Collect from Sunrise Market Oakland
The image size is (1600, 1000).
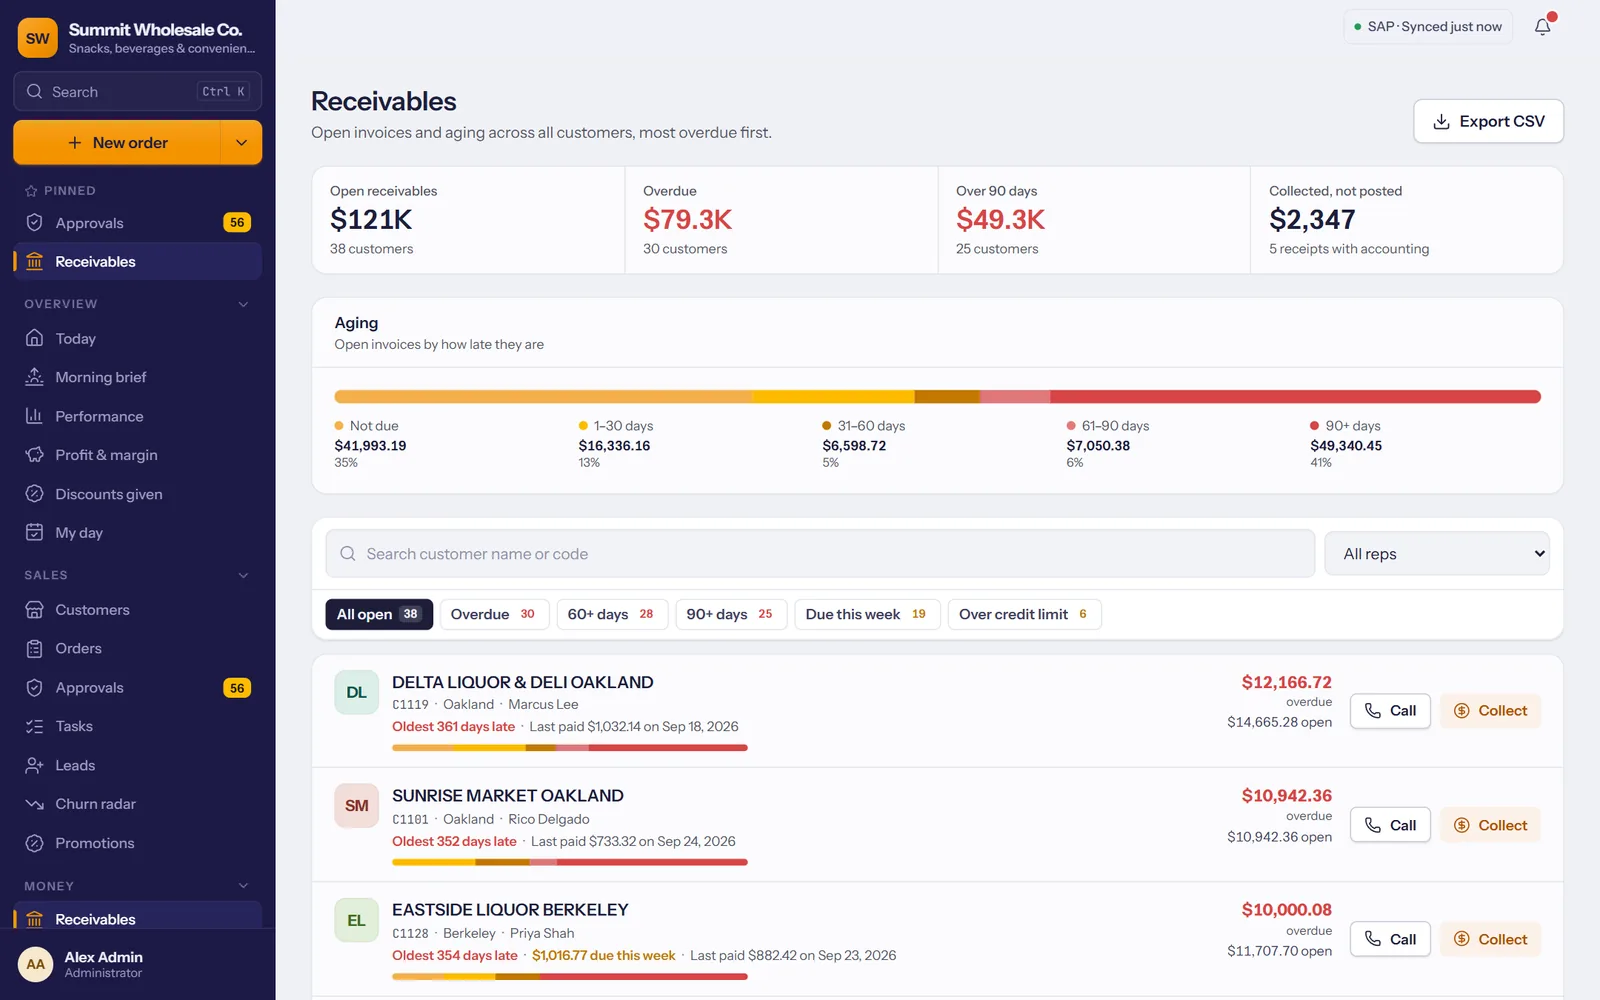click(x=1490, y=825)
